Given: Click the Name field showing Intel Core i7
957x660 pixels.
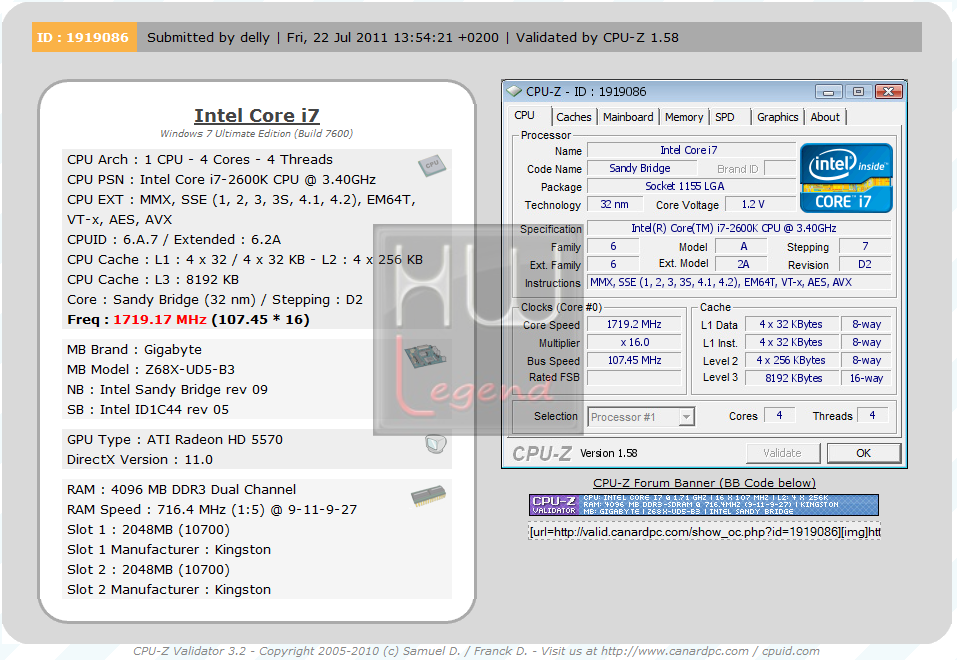Looking at the screenshot, I should (x=692, y=150).
